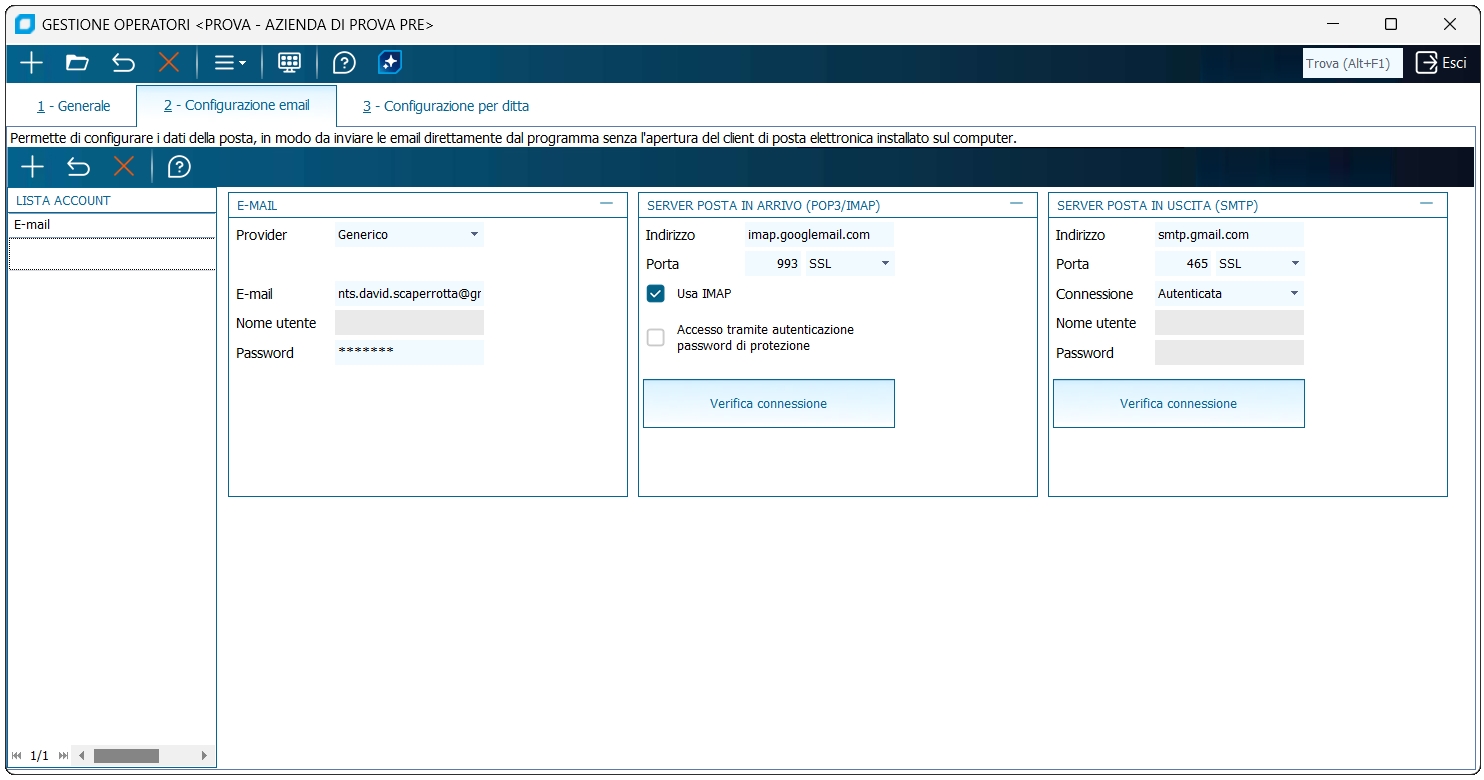
Task: Click the account list horizontal scrollbar thumb
Action: (x=126, y=756)
